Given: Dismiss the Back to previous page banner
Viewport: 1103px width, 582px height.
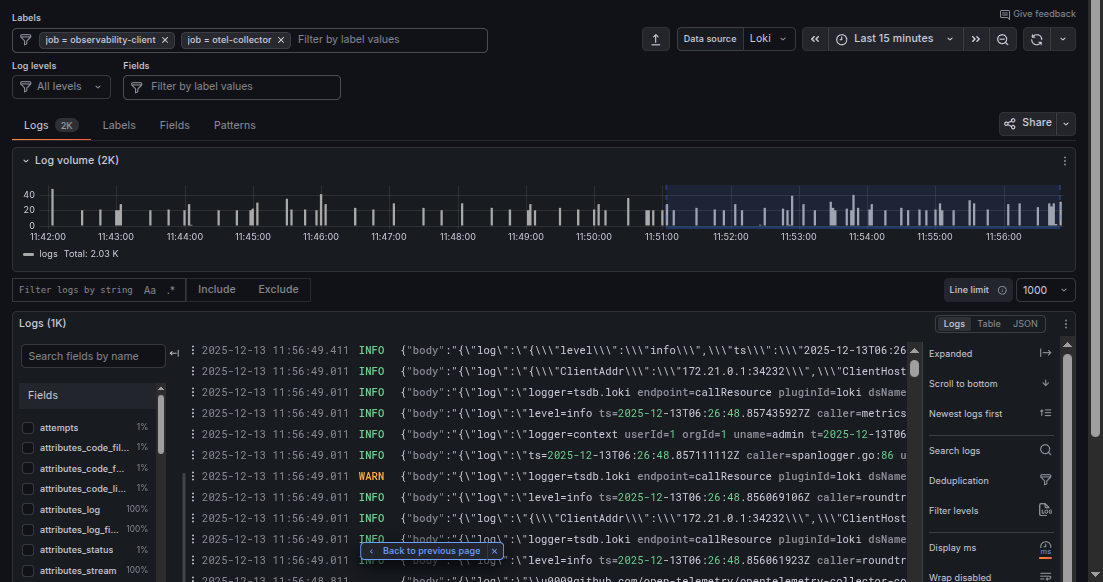Looking at the screenshot, I should tap(495, 551).
